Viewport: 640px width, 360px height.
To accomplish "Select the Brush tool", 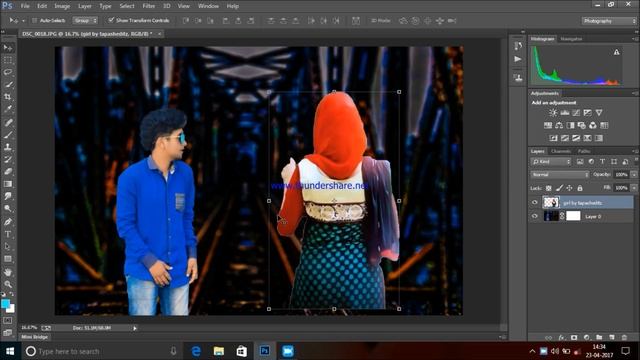I will pos(8,134).
